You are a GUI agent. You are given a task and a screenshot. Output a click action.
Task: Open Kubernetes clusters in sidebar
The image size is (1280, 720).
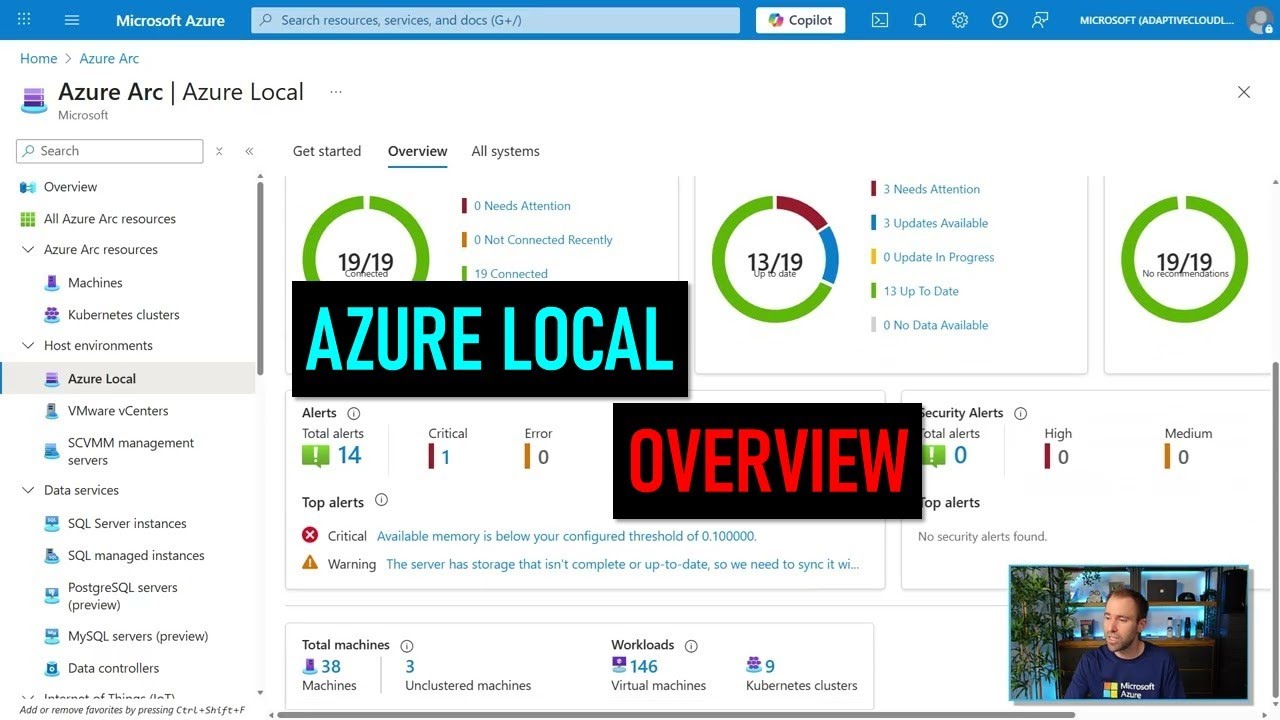pyautogui.click(x=123, y=315)
